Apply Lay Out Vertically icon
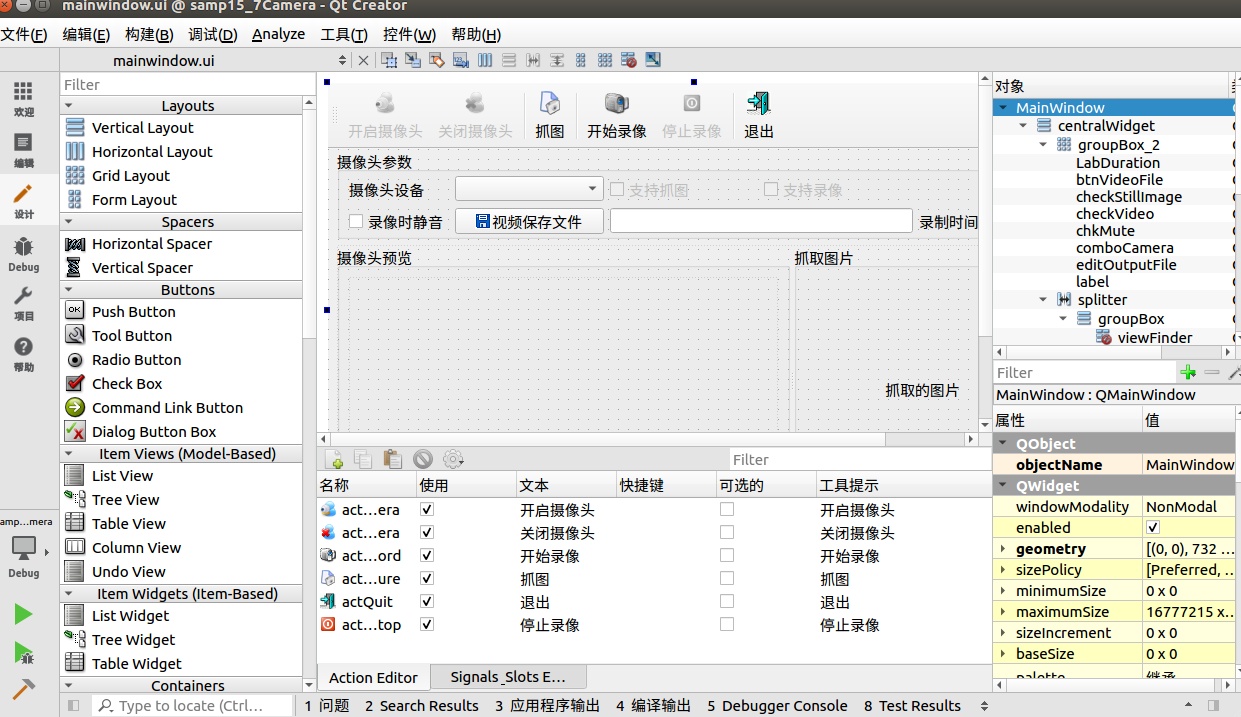 point(509,60)
